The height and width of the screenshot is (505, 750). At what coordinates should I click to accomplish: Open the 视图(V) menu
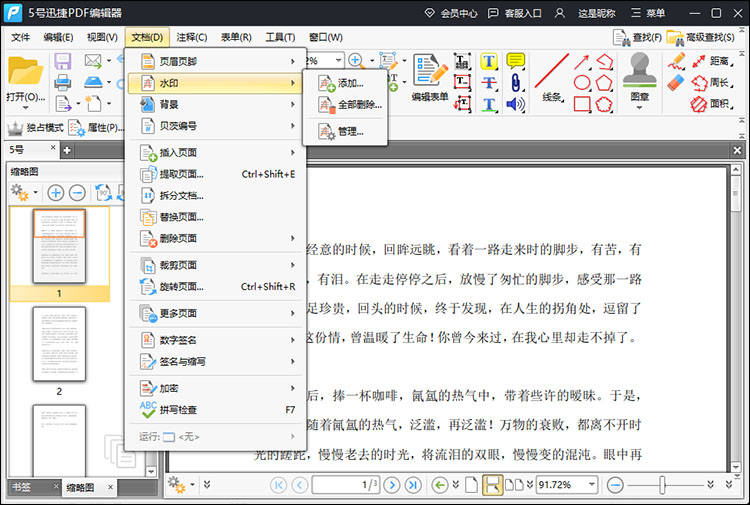(x=102, y=37)
